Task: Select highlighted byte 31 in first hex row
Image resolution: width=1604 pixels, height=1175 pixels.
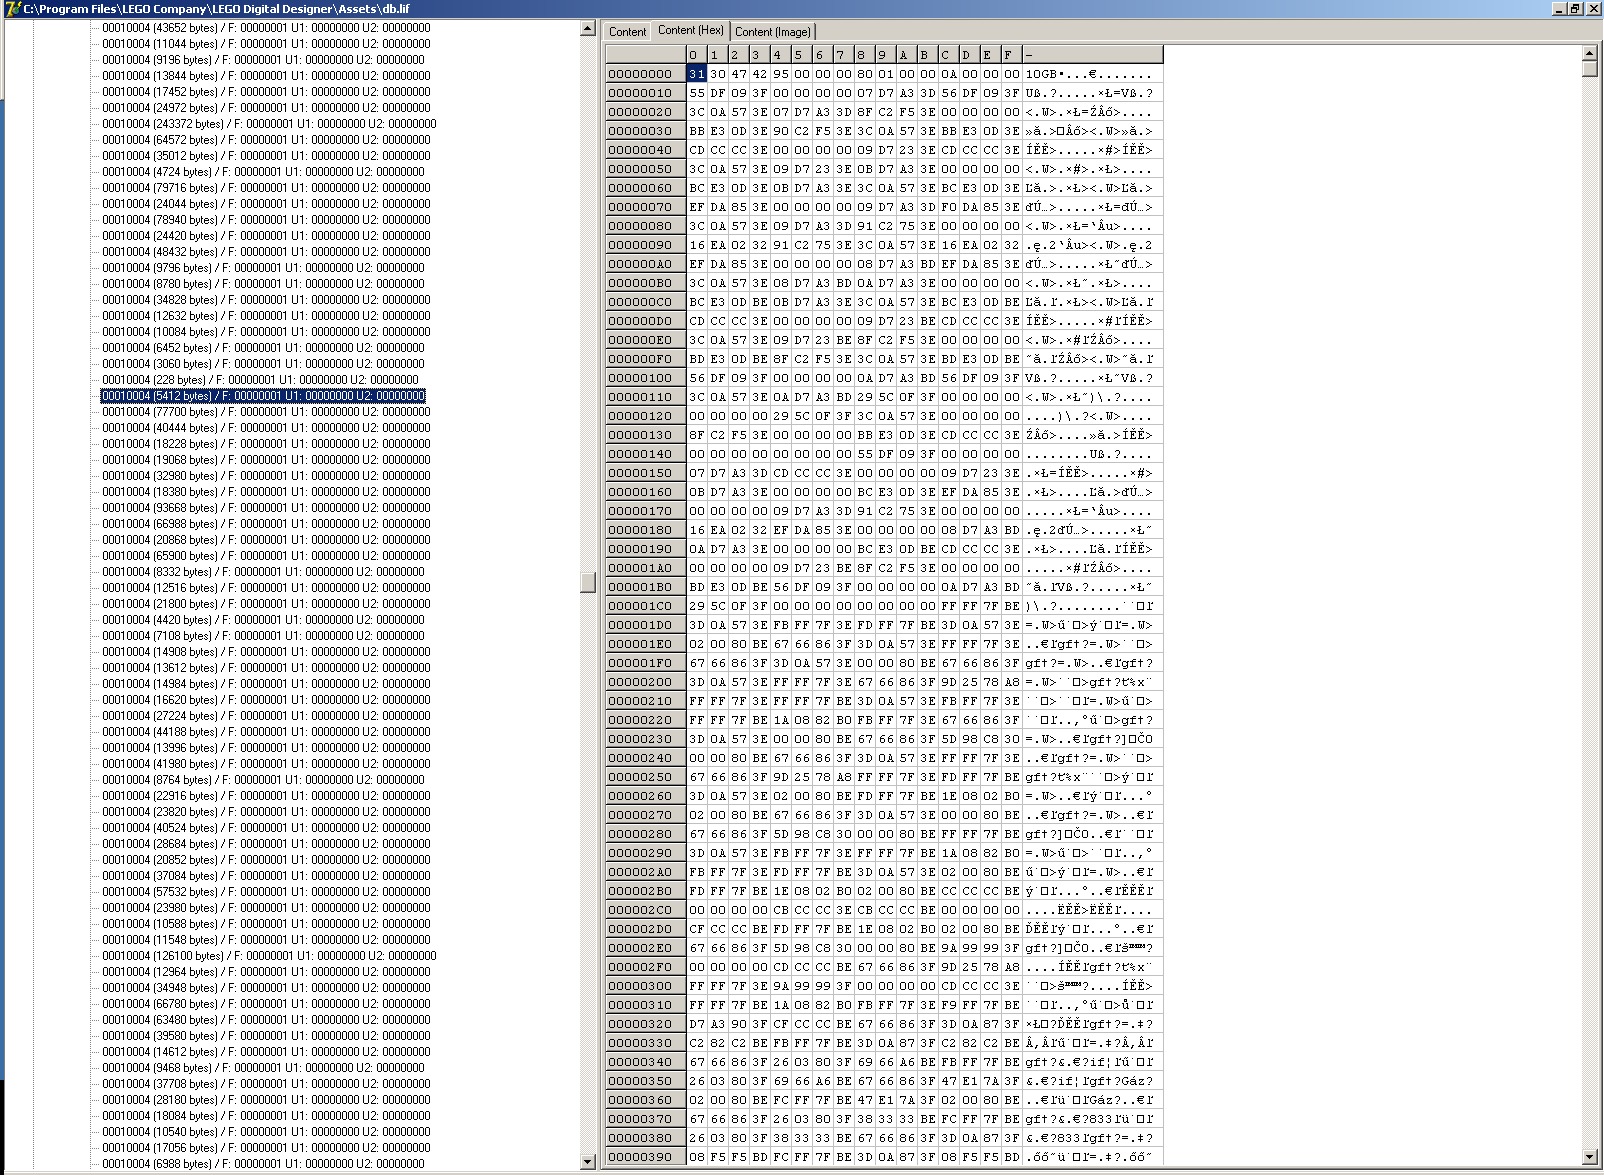Action: pos(697,74)
